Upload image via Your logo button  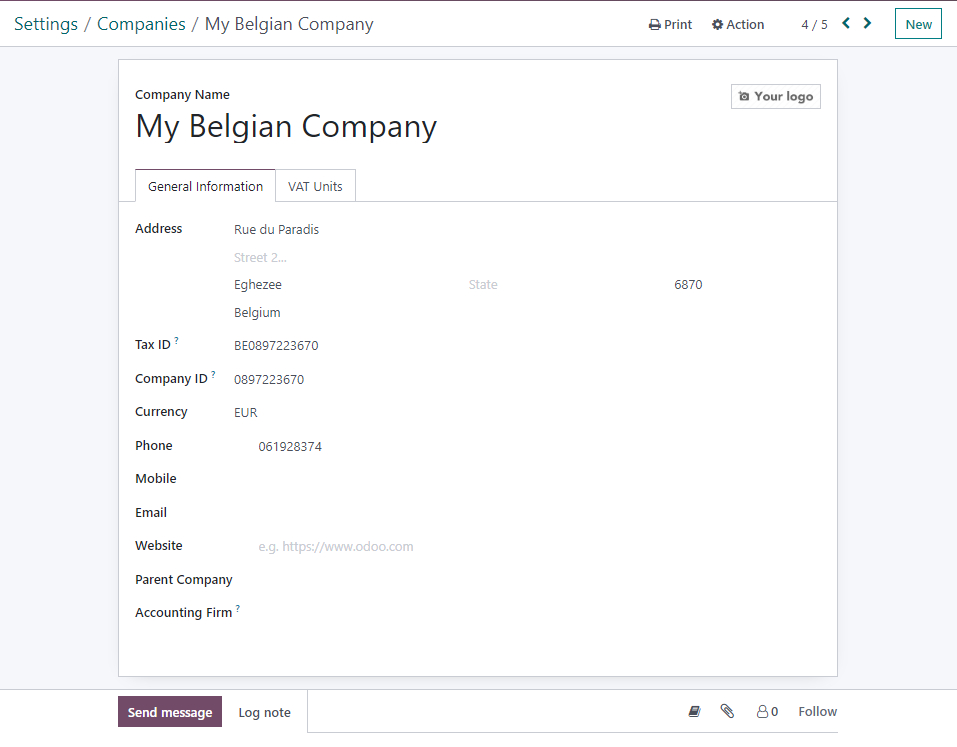[776, 96]
